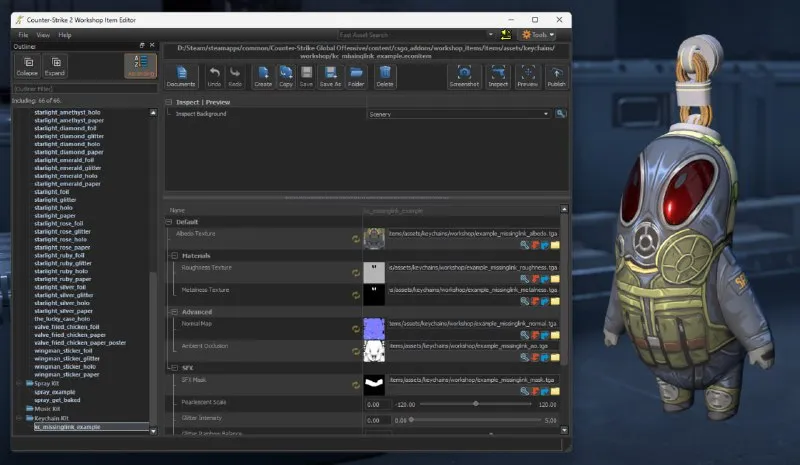Image resolution: width=800 pixels, height=465 pixels.
Task: Click magnifier icon for Normal Map
Action: (524, 335)
